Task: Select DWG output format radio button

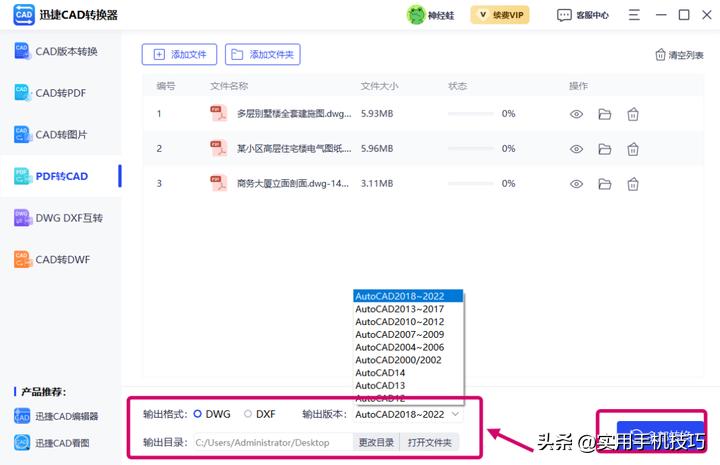Action: [197, 414]
